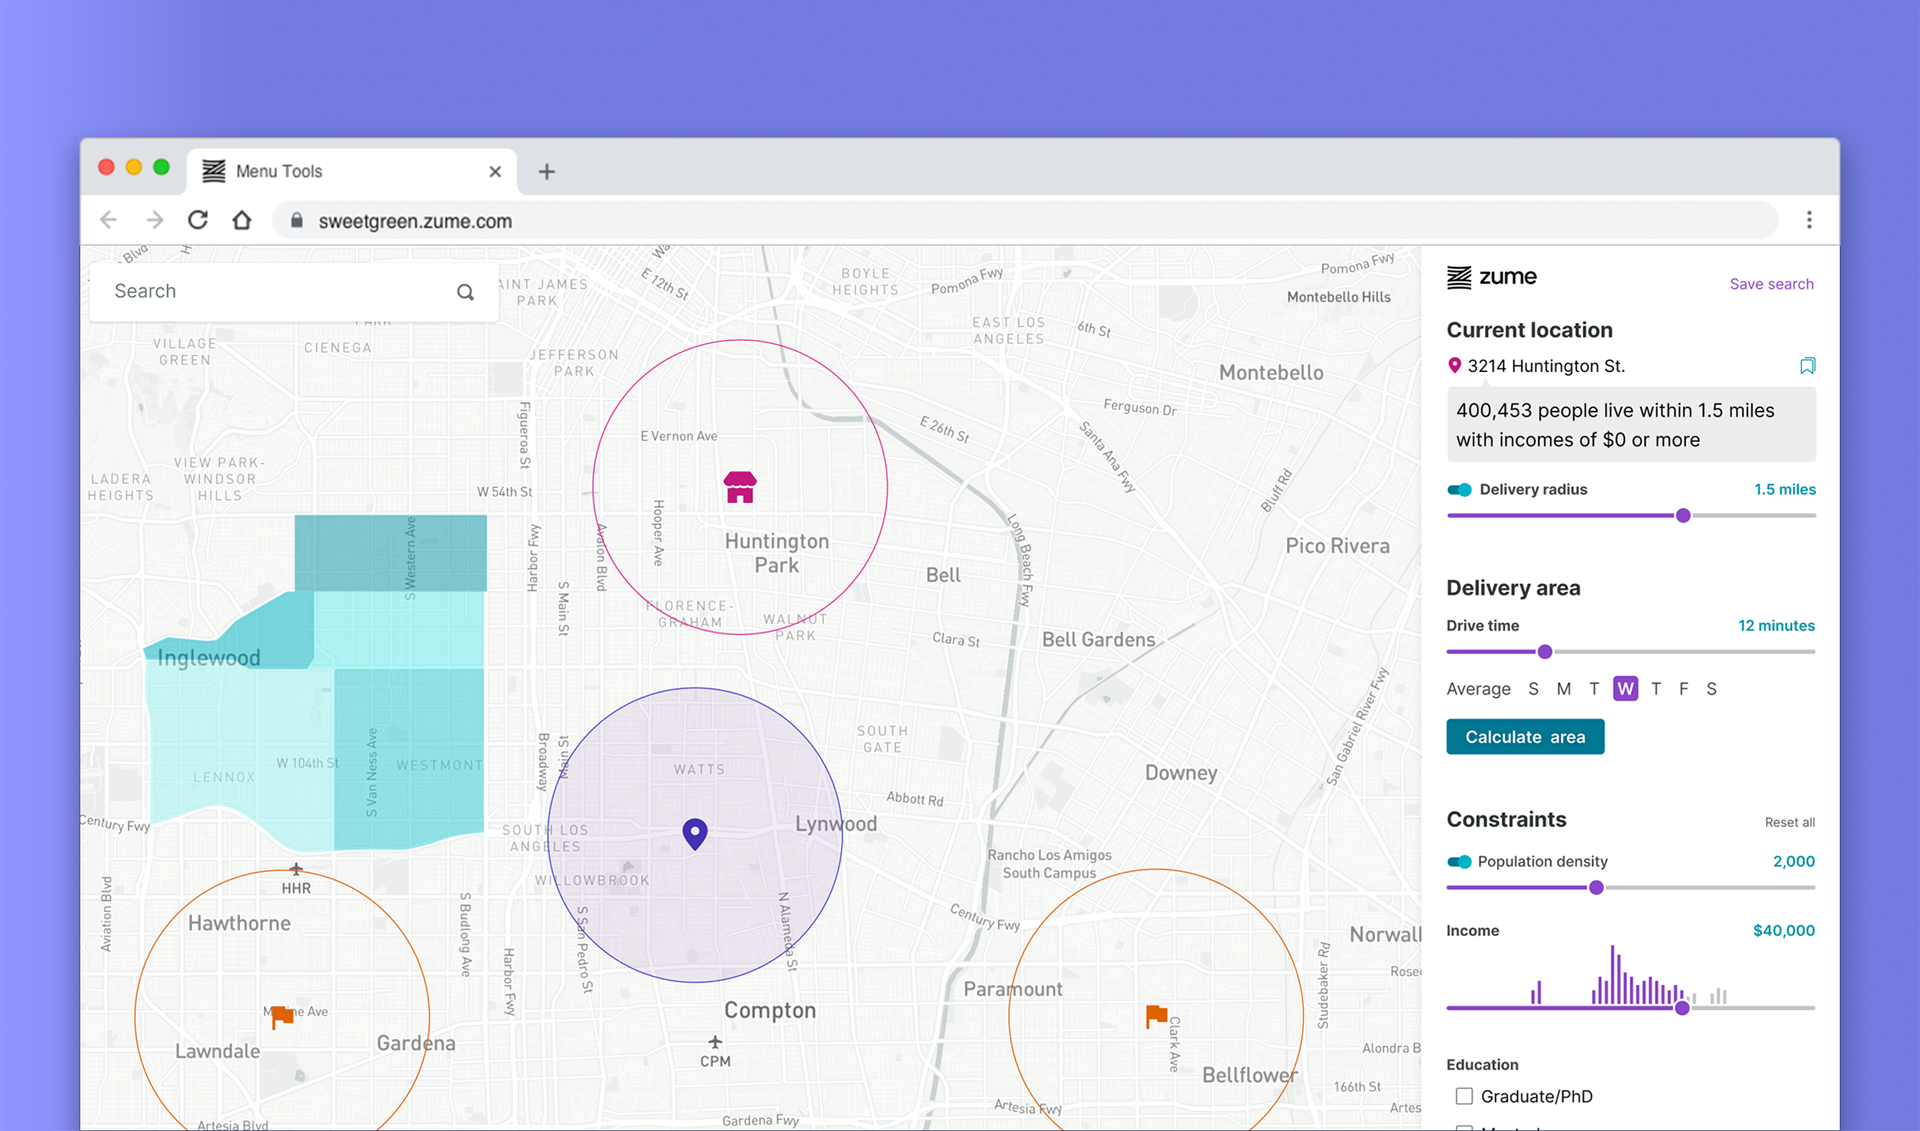Click the browser forward arrow
Image resolution: width=1920 pixels, height=1131 pixels.
pyautogui.click(x=154, y=220)
